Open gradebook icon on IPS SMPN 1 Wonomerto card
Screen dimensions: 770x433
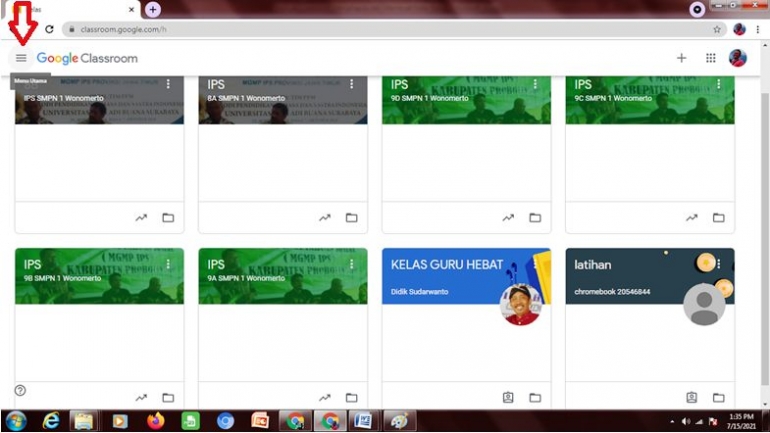(141, 217)
